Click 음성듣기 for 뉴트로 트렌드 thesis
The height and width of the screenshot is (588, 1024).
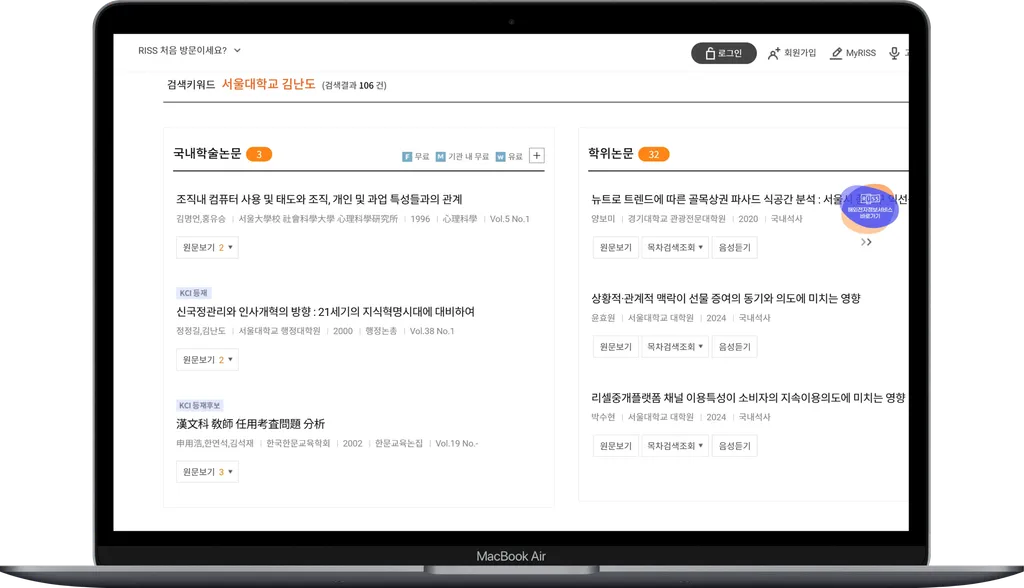click(735, 248)
